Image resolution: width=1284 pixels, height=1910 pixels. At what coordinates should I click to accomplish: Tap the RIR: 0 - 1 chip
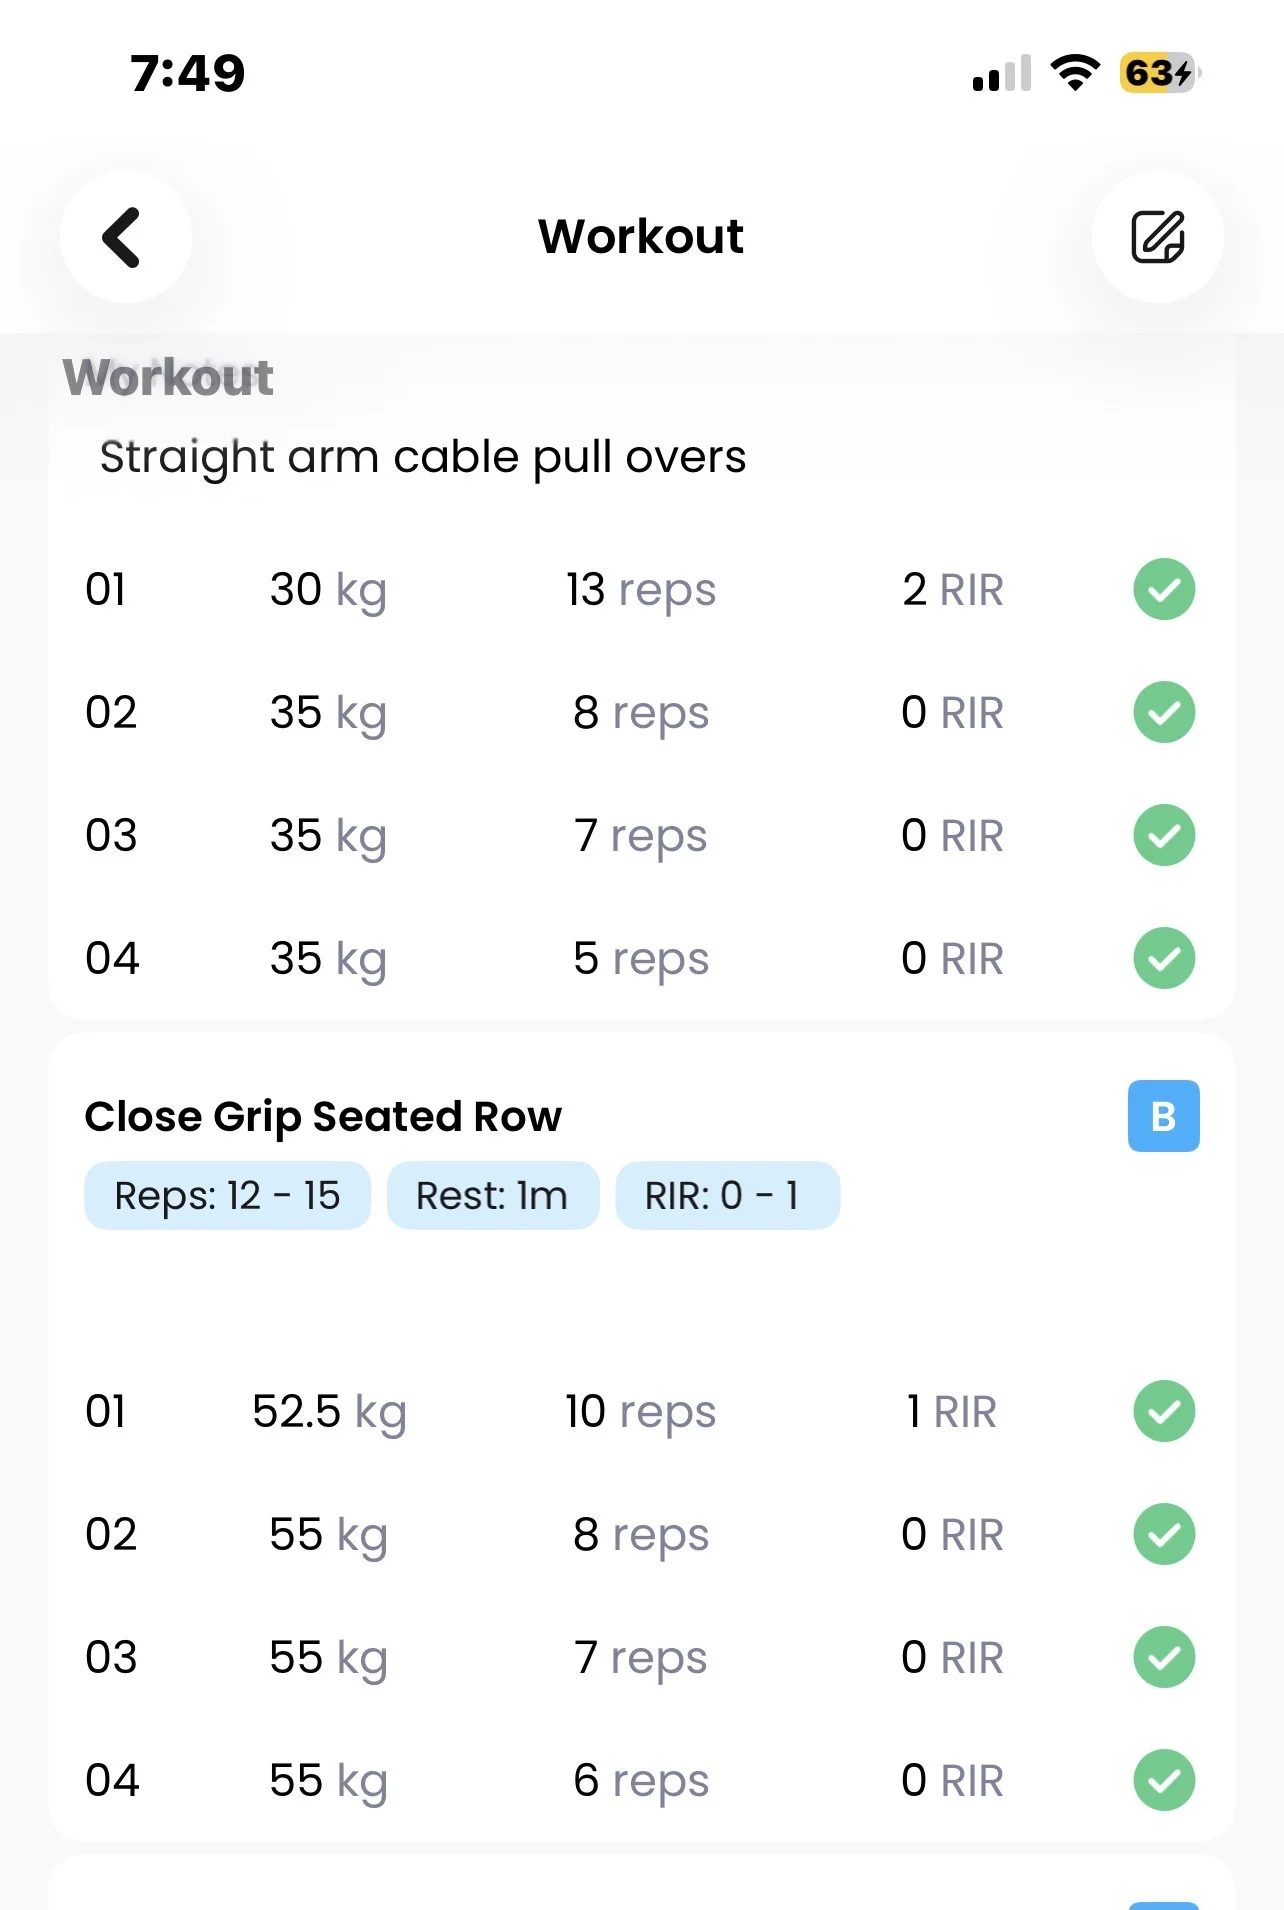[727, 1195]
